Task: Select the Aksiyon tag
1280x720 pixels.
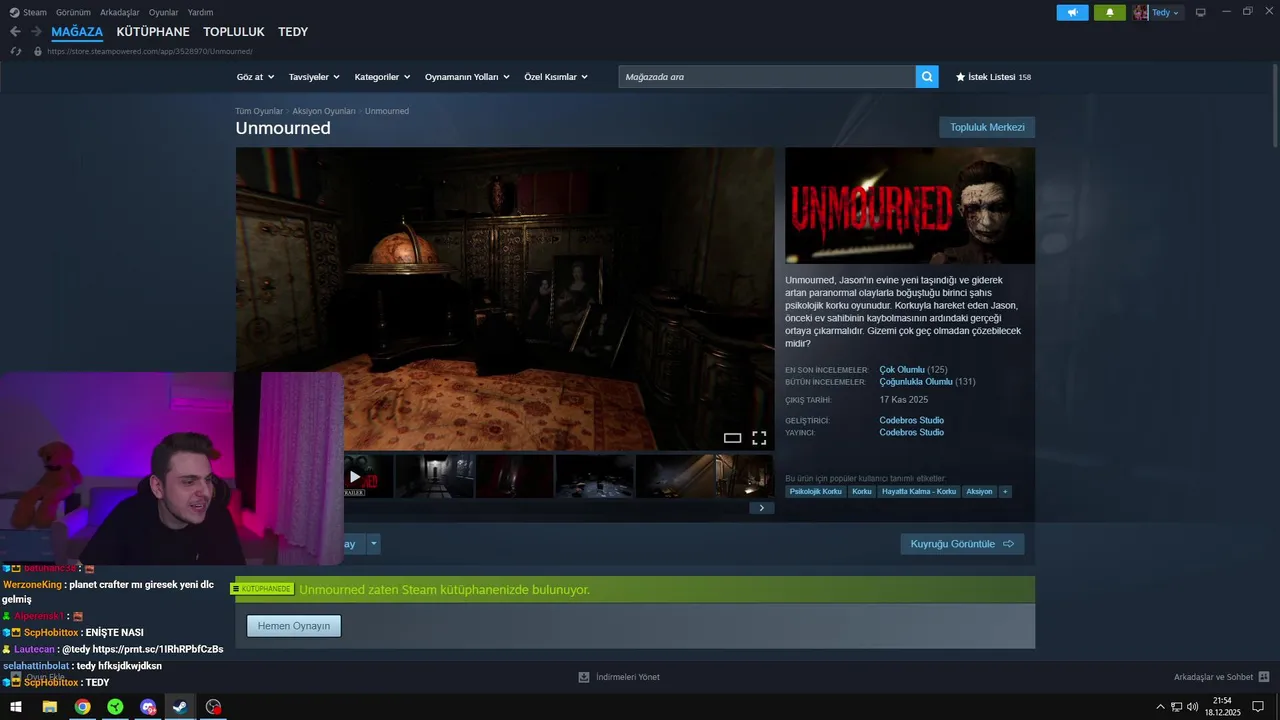Action: pyautogui.click(x=980, y=491)
